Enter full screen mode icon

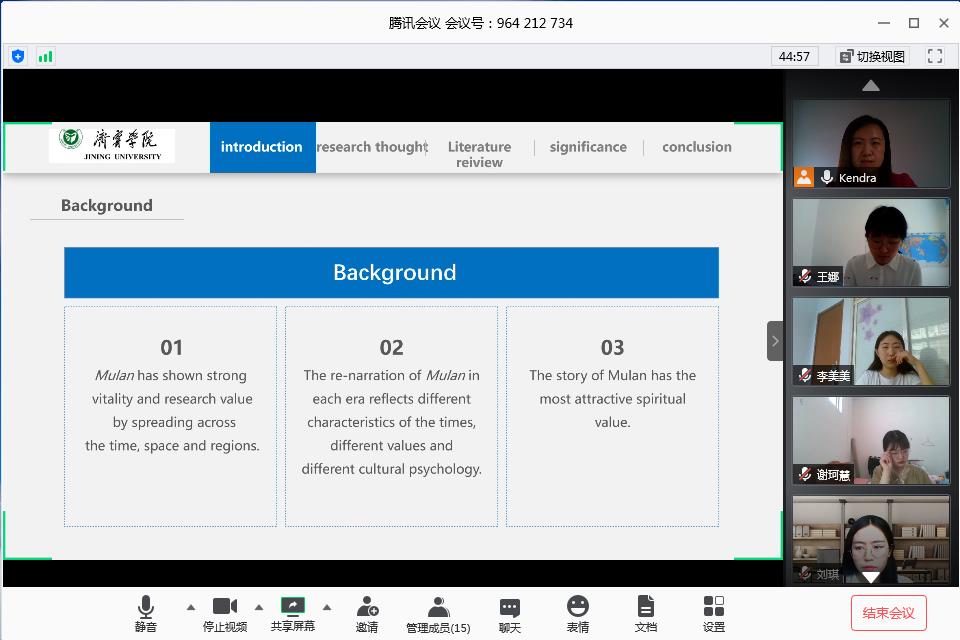coord(935,56)
